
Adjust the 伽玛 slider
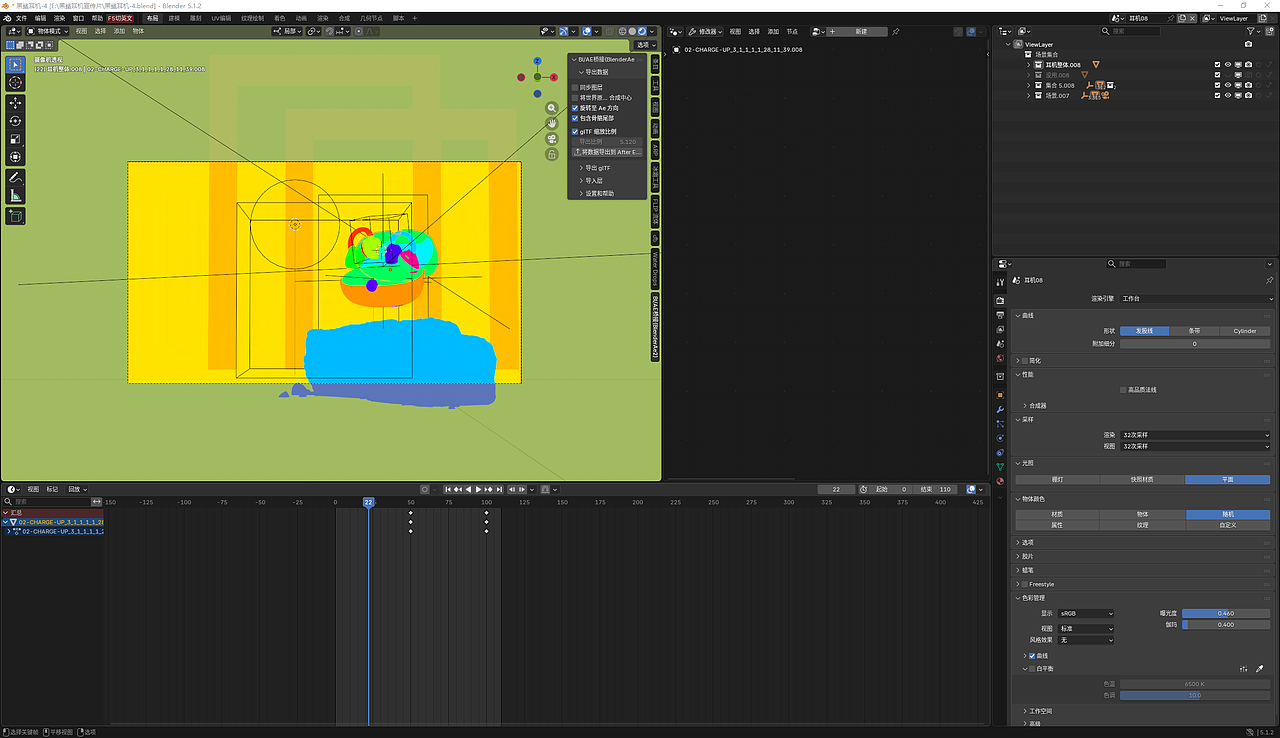[x=1226, y=625]
